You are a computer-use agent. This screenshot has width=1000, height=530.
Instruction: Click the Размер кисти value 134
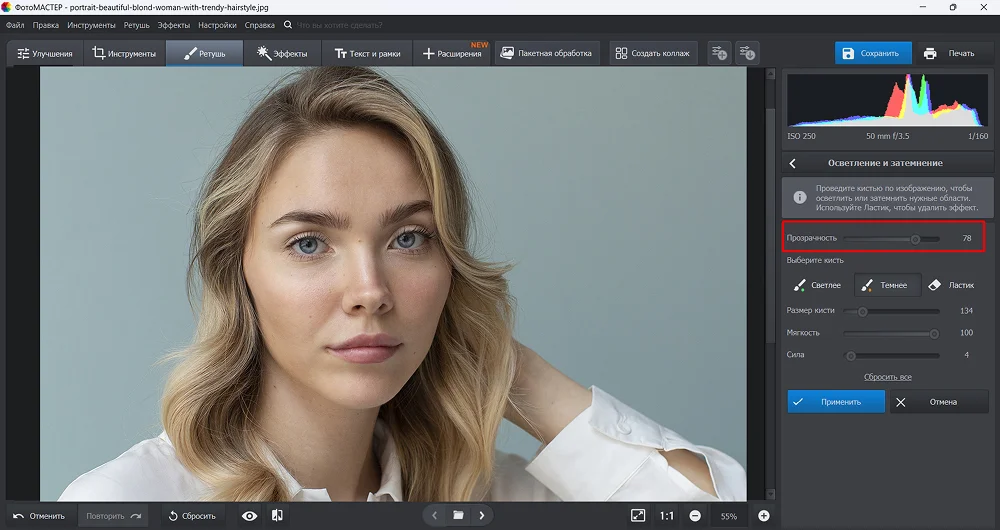click(x=966, y=311)
